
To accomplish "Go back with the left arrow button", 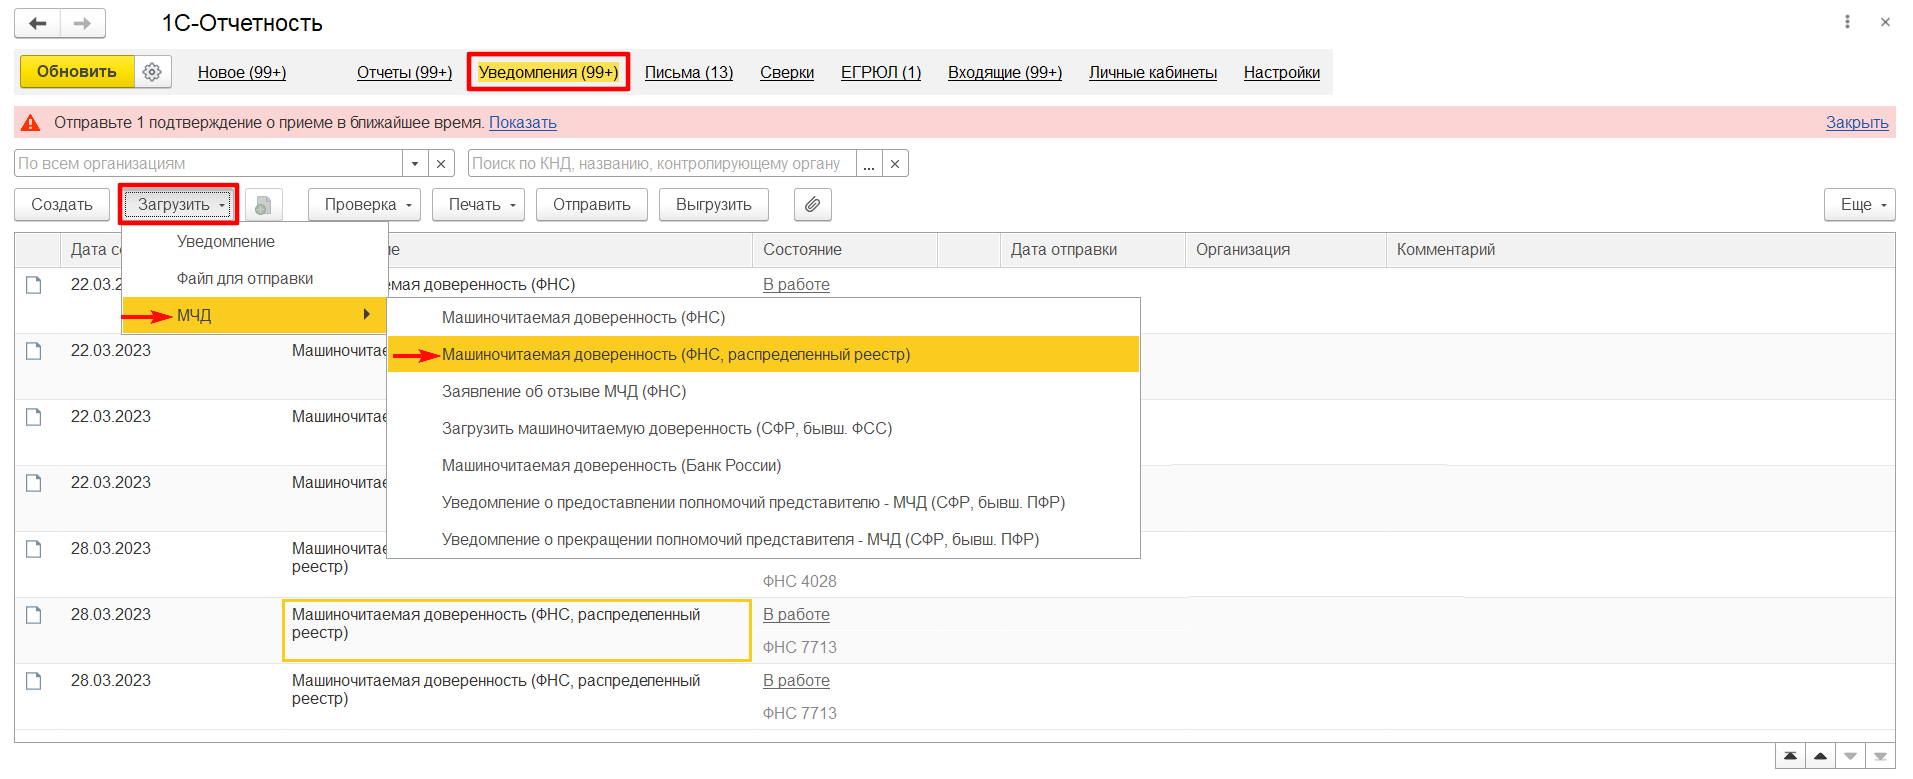I will (38, 23).
